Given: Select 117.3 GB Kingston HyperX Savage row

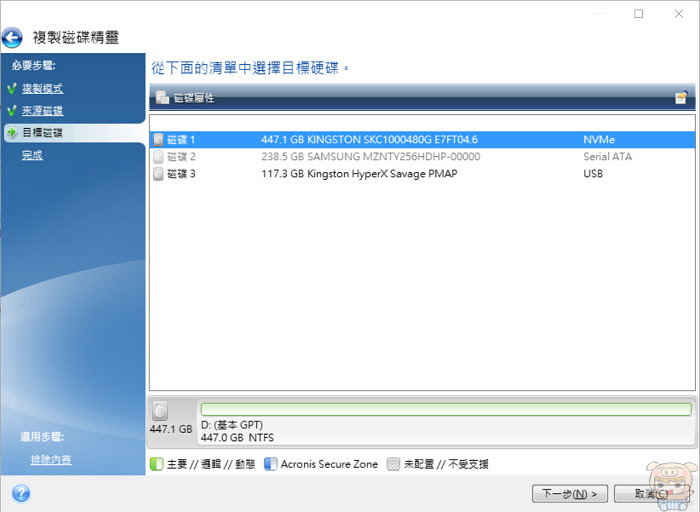Looking at the screenshot, I should tap(422, 174).
